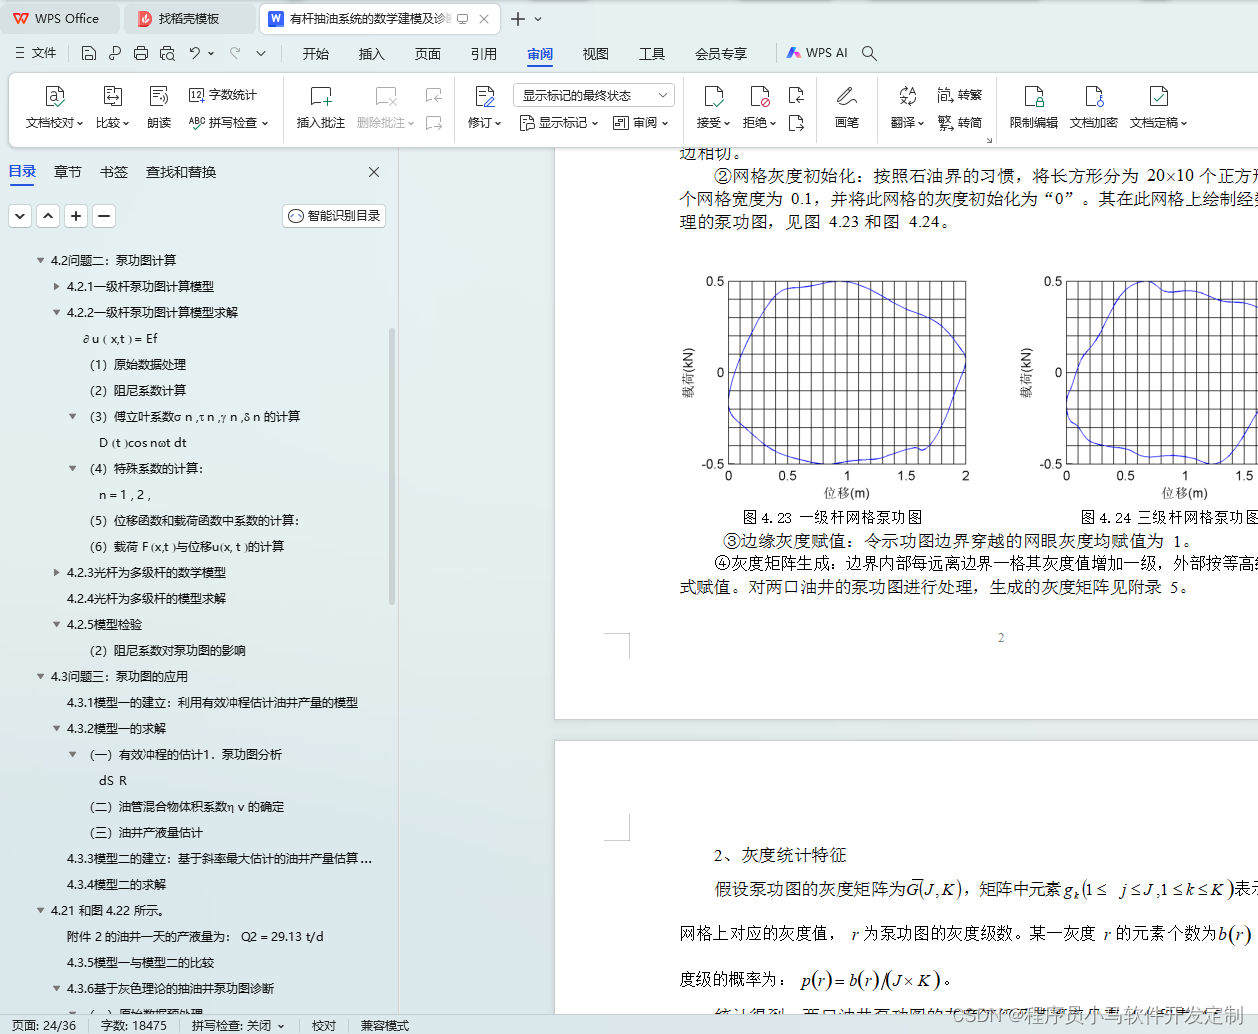
Task: Click 页面: 24/36 in status bar
Action: coord(44,1025)
